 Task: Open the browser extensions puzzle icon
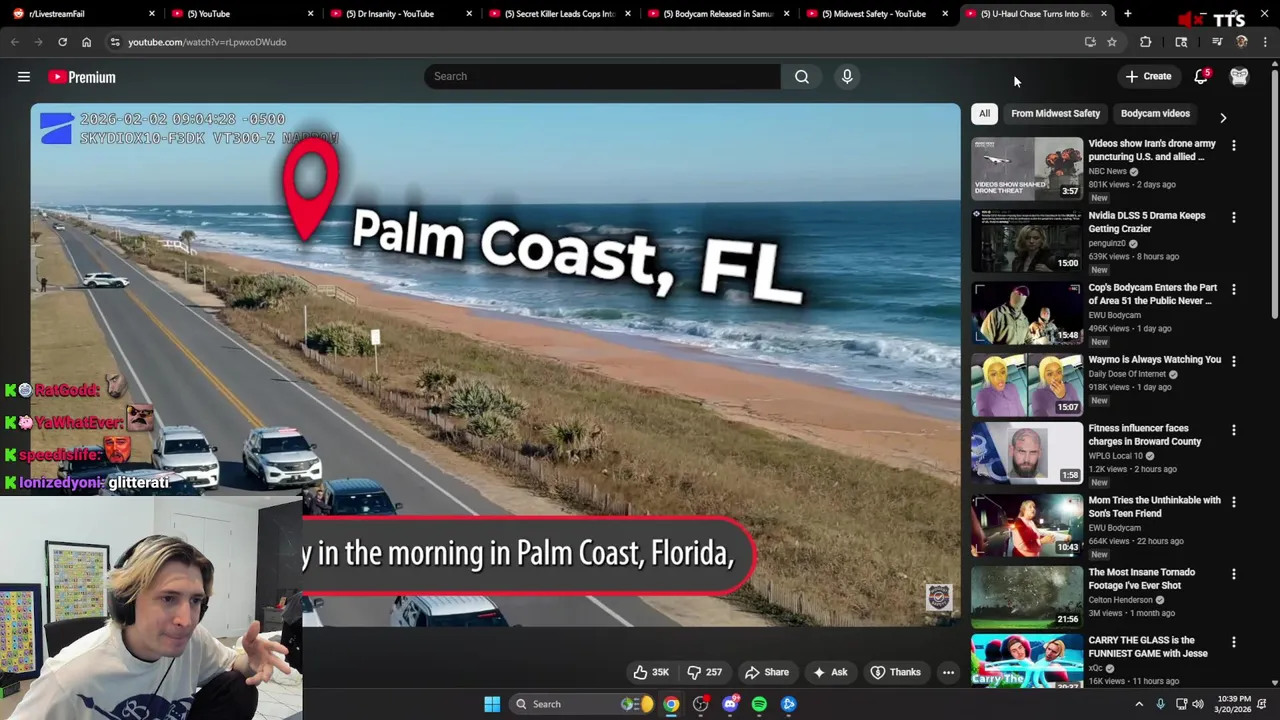1146,42
